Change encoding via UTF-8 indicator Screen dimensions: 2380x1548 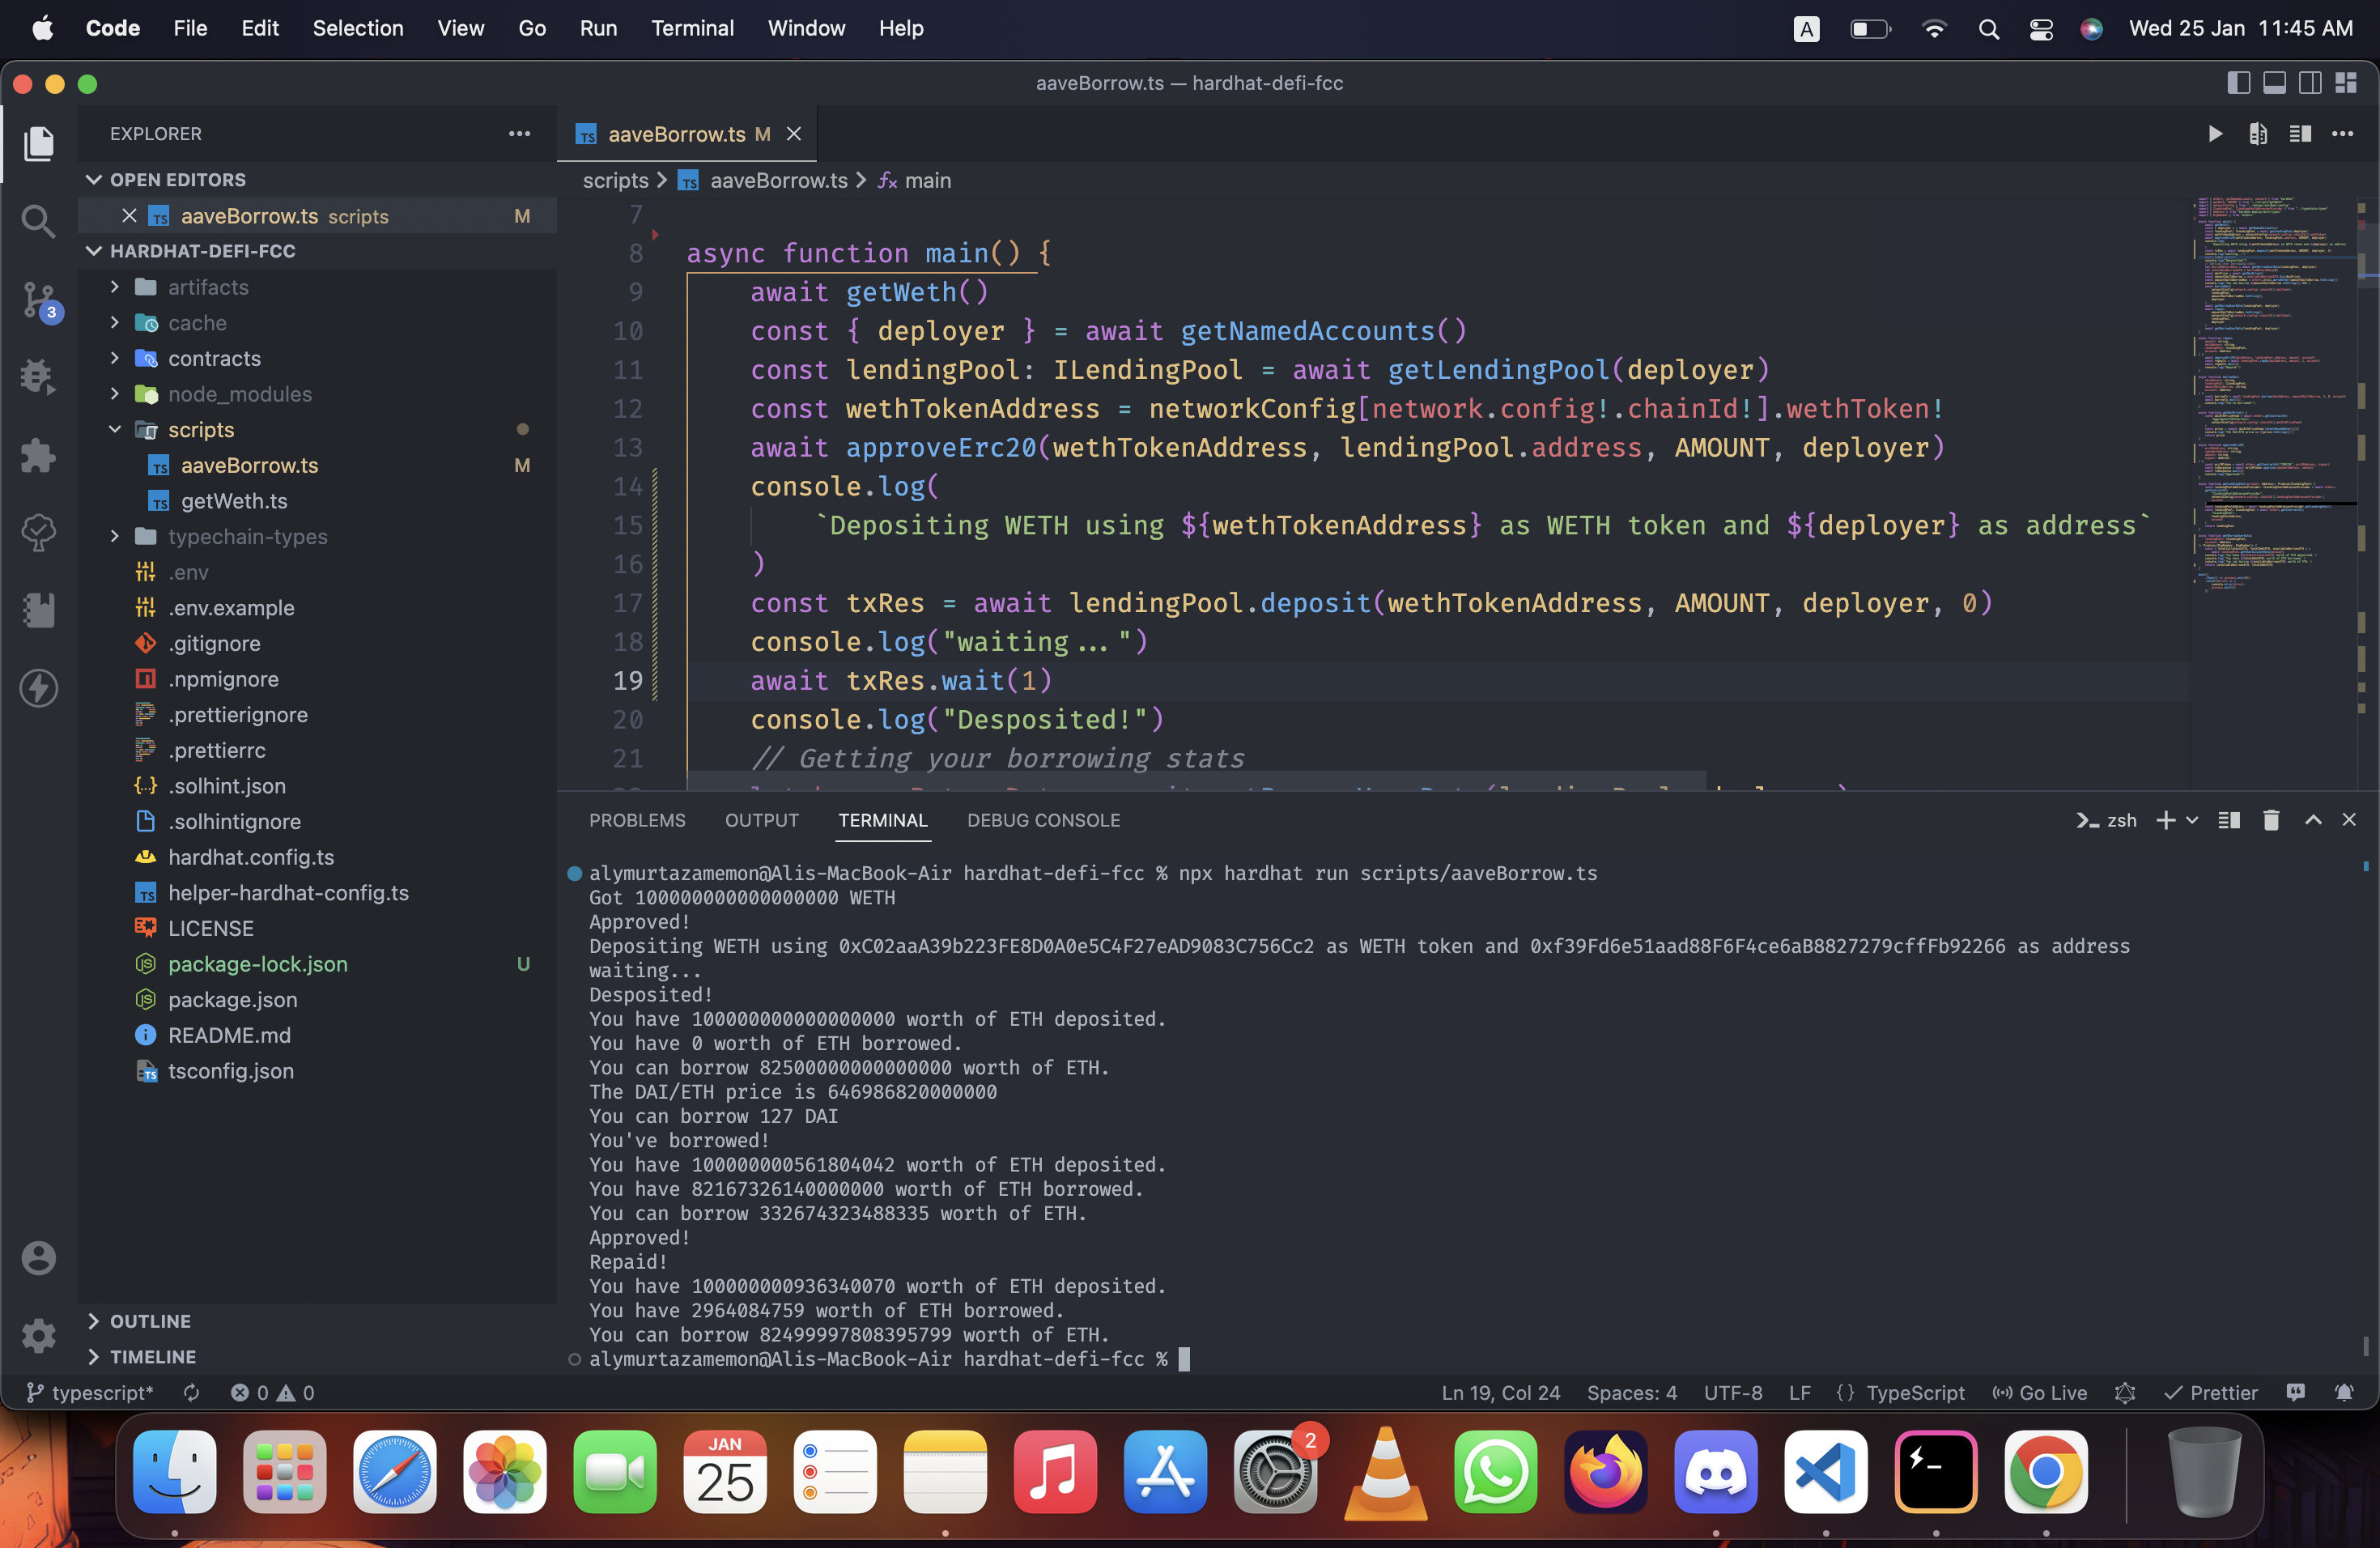pos(1733,1392)
